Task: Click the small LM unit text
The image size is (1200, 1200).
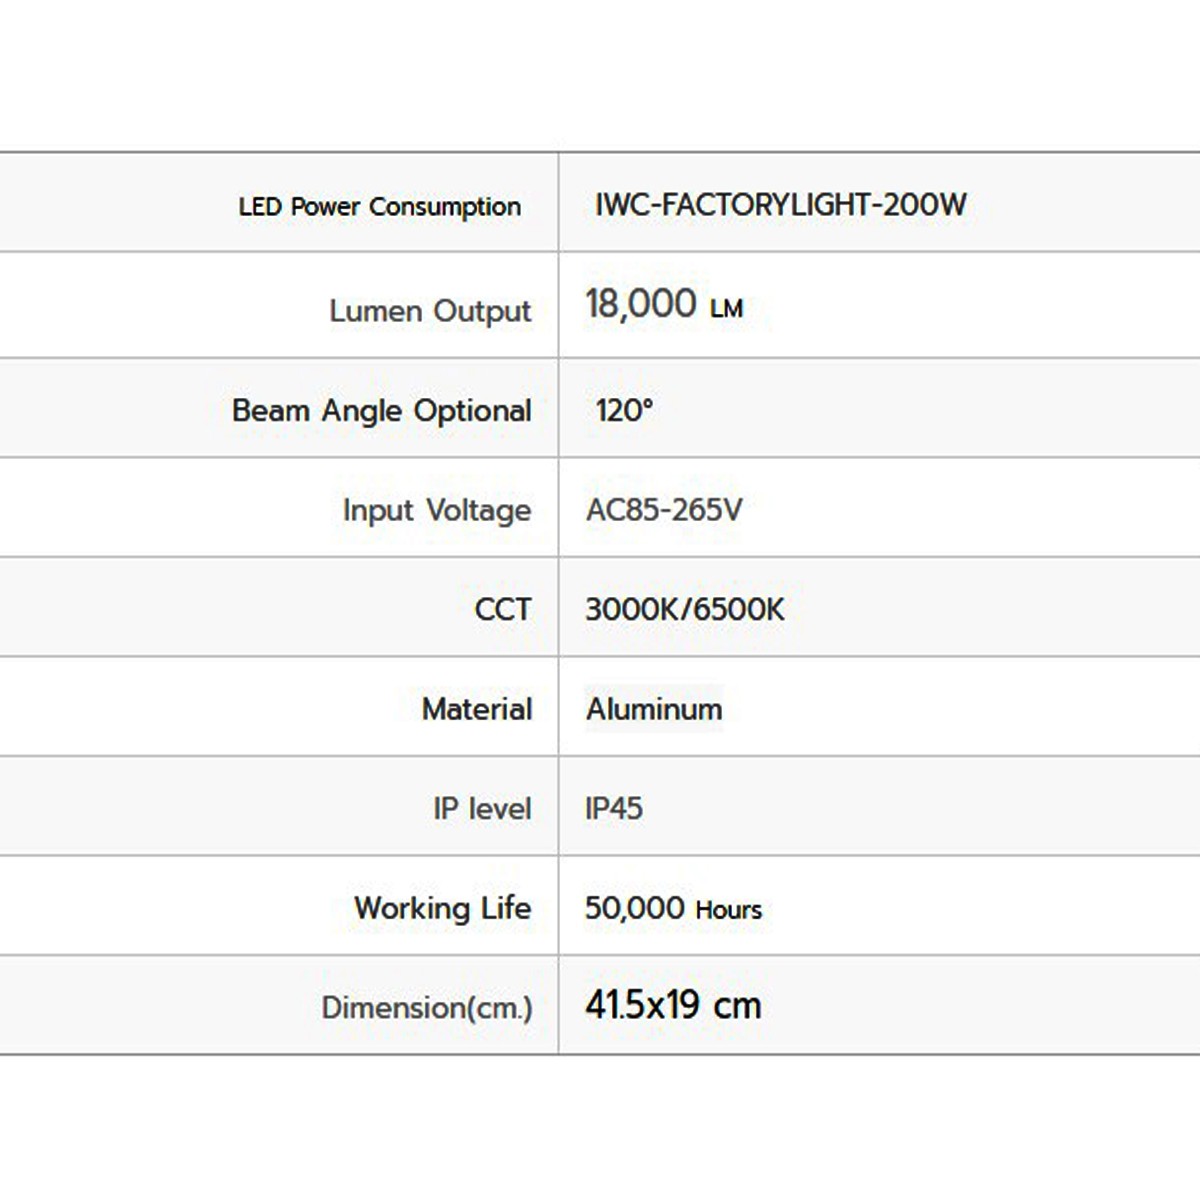Action: 727,309
